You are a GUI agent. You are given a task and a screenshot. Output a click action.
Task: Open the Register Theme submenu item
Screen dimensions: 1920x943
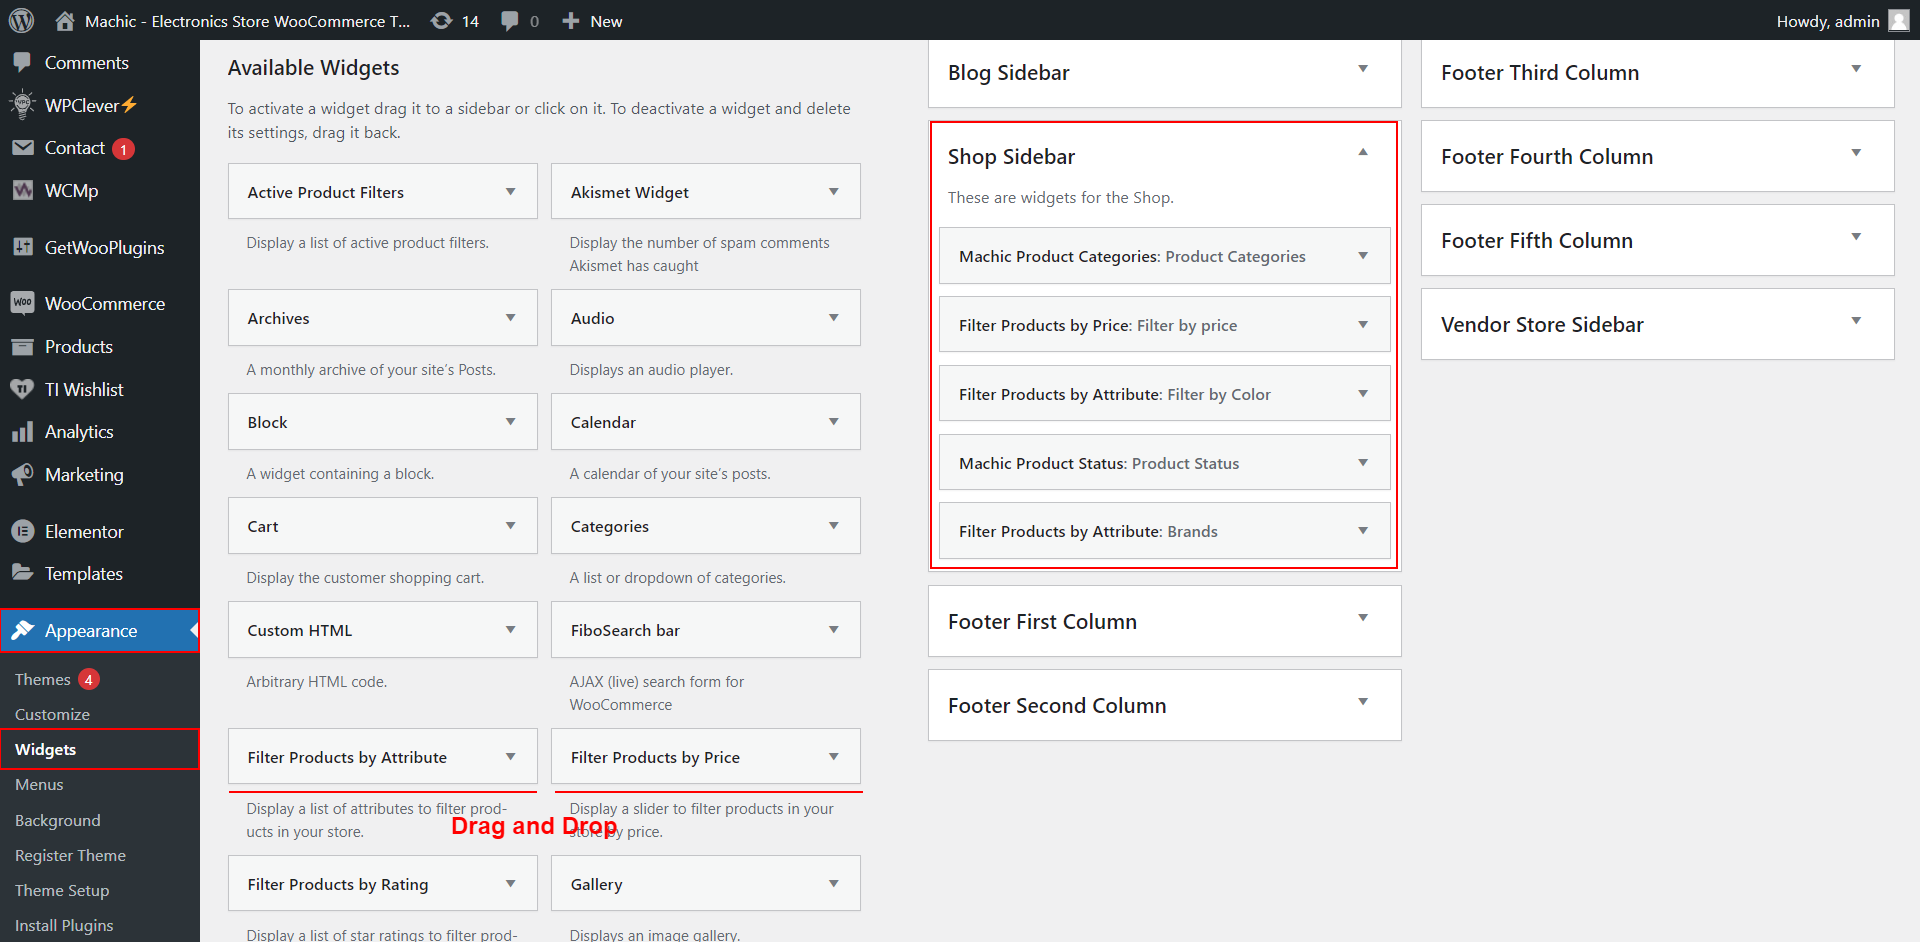coord(70,856)
